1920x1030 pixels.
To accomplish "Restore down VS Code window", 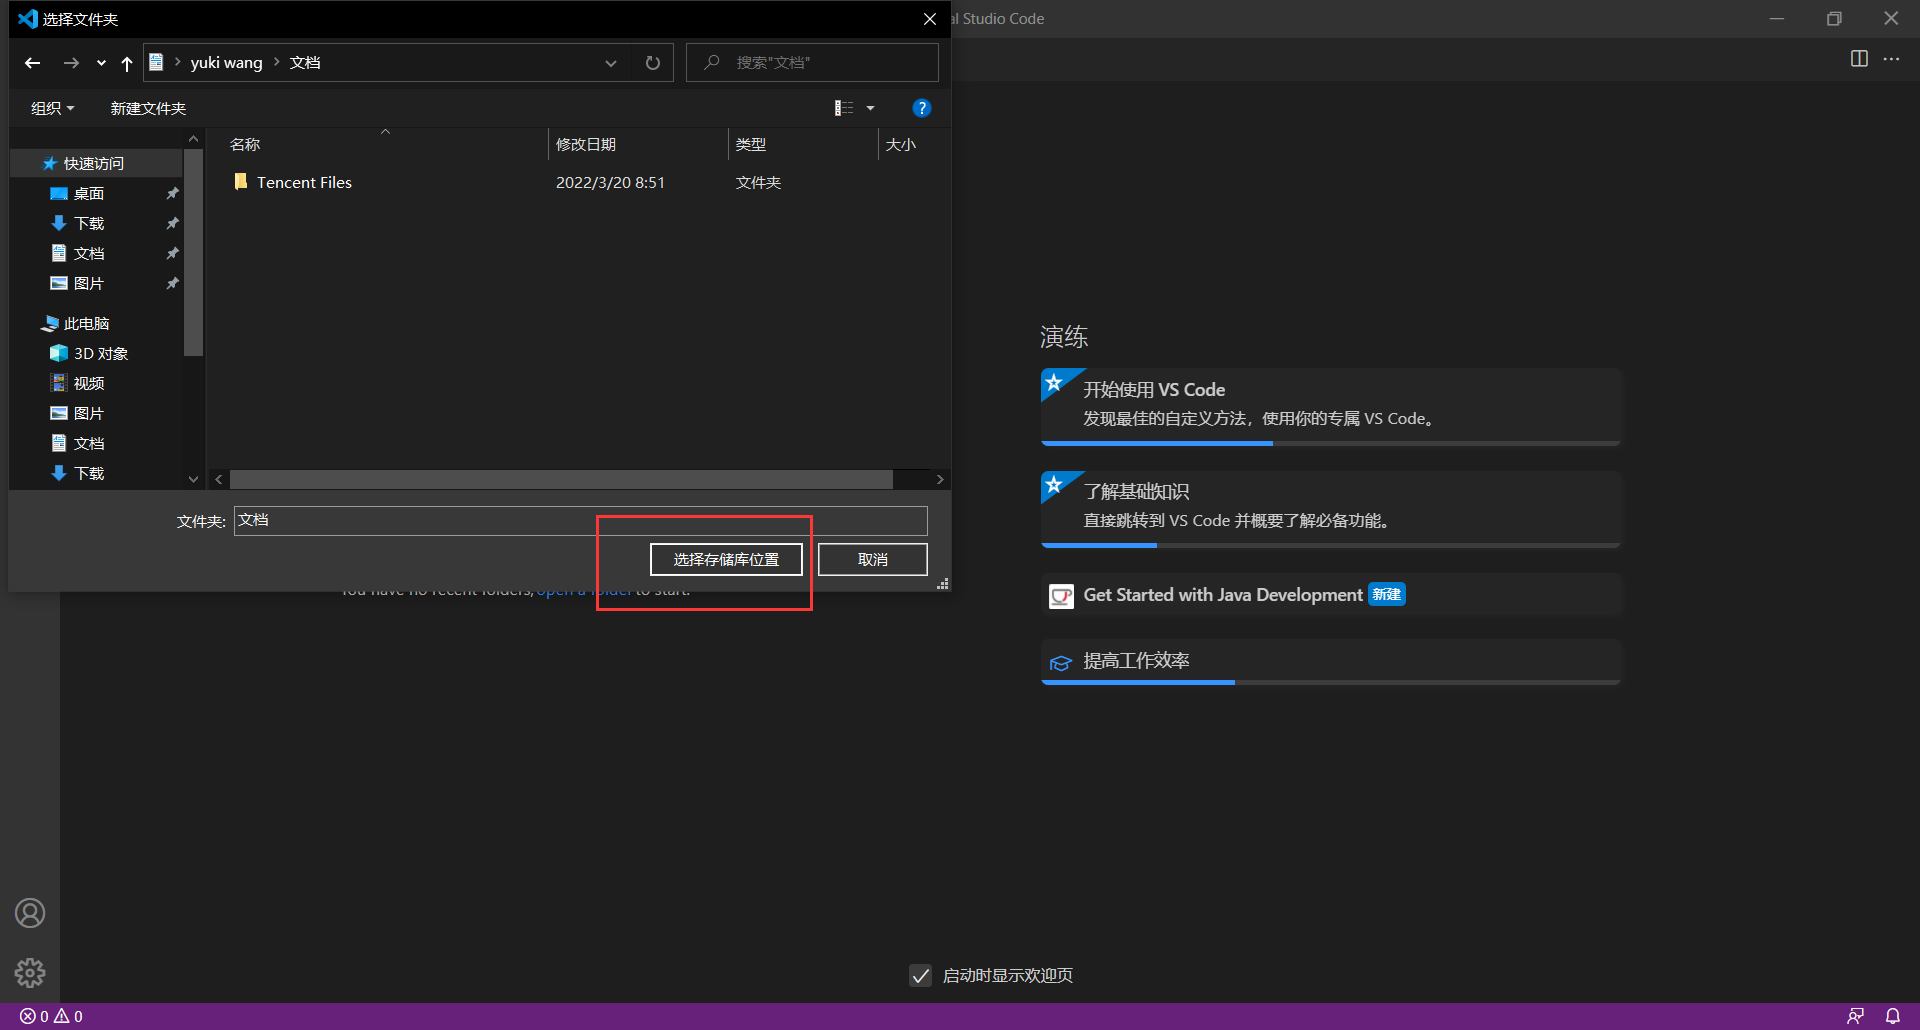I will tap(1834, 19).
